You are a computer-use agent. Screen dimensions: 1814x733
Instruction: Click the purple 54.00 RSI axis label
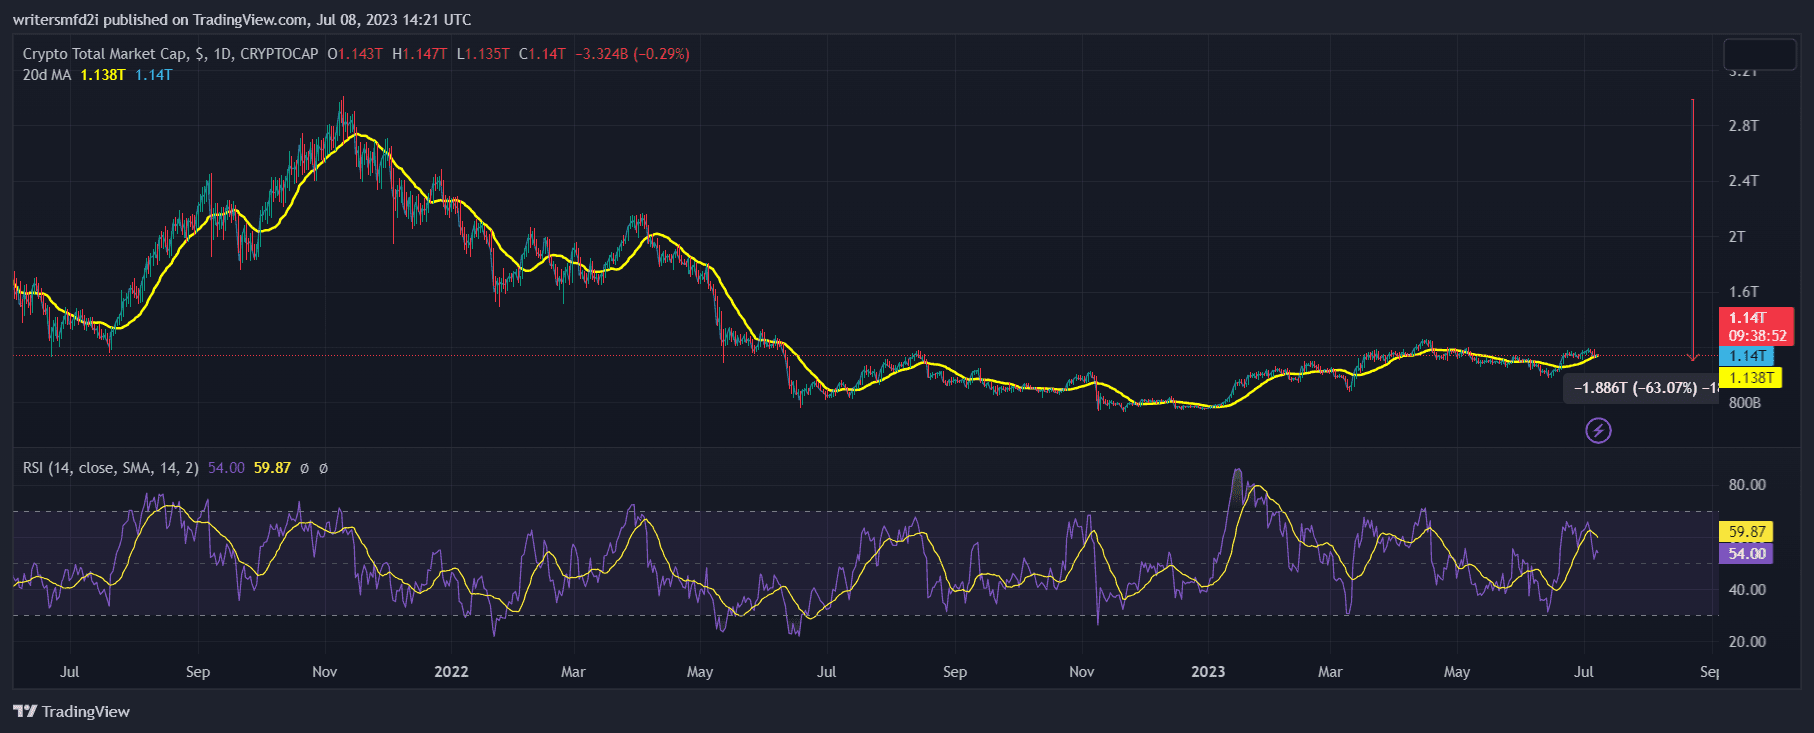[x=1746, y=554]
